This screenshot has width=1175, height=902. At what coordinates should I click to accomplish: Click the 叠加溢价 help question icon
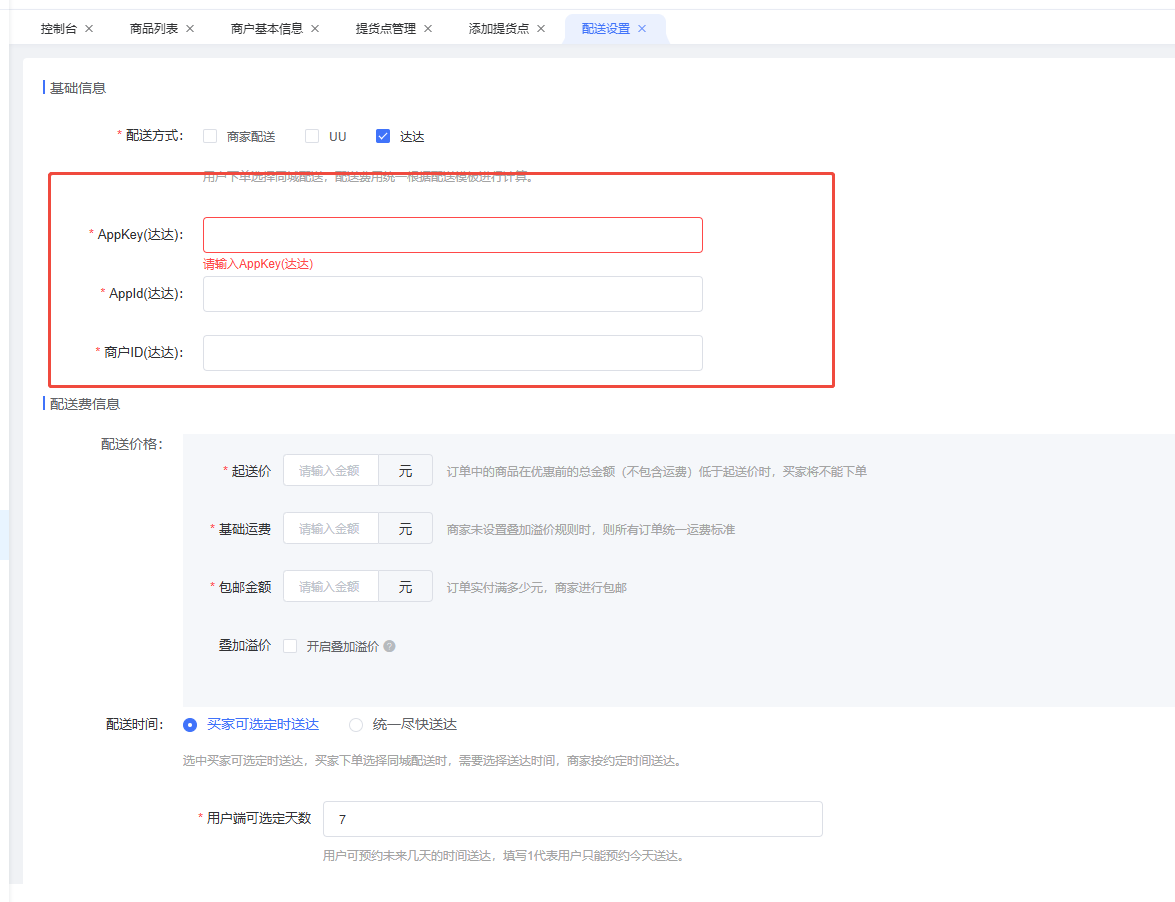(x=390, y=646)
